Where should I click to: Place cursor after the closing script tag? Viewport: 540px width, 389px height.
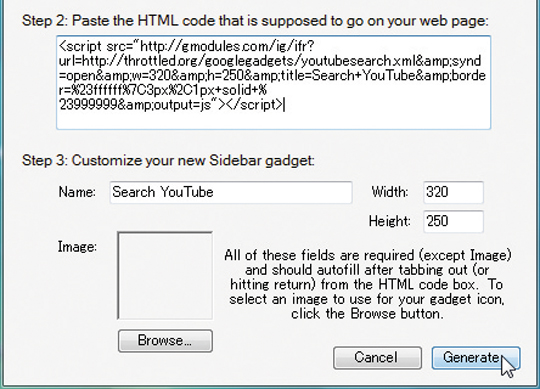[x=284, y=105]
